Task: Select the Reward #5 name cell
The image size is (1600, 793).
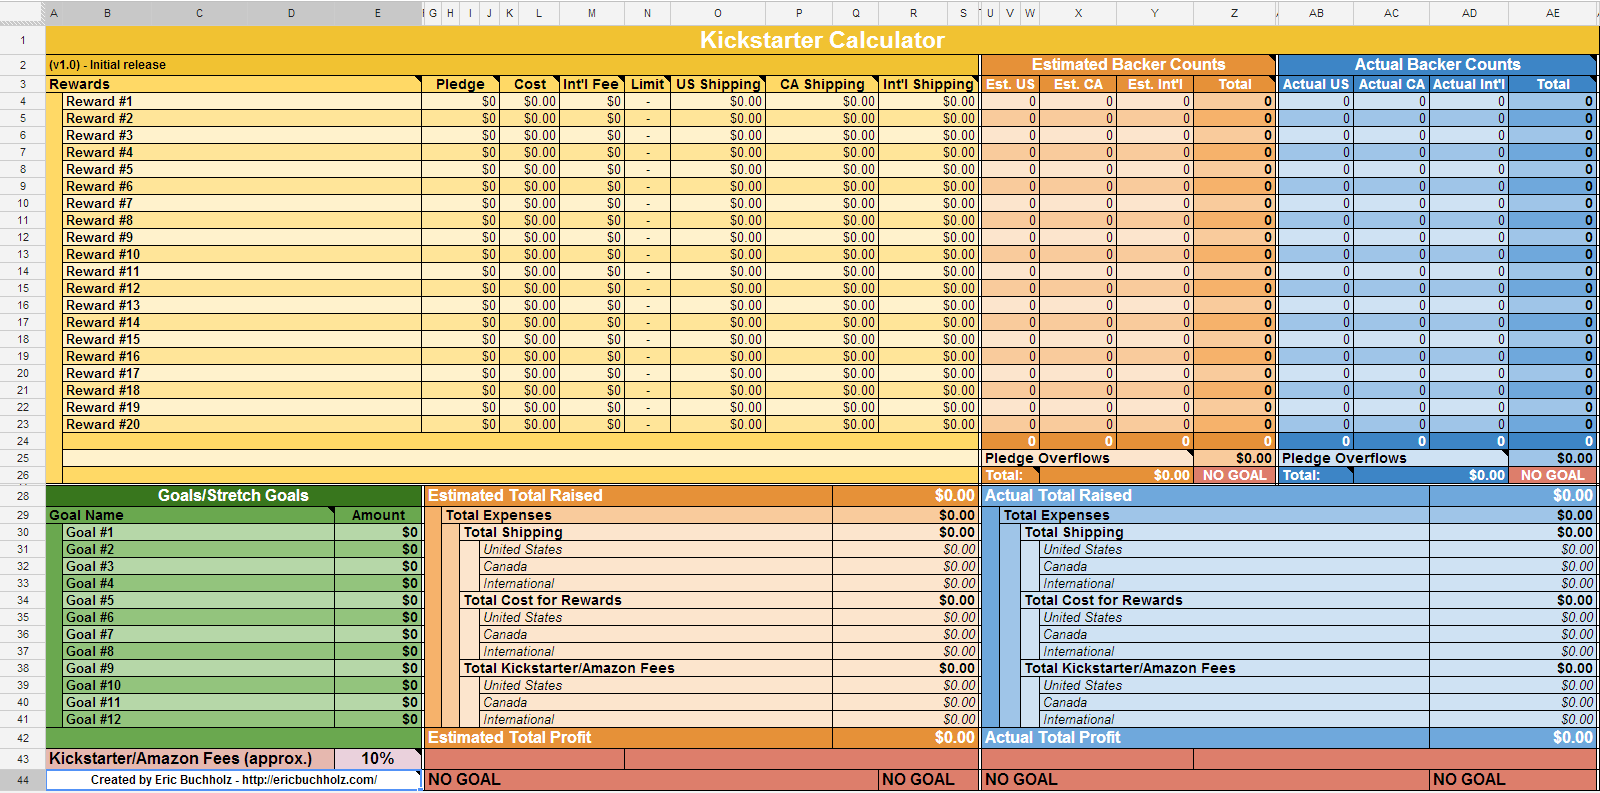Action: click(242, 170)
